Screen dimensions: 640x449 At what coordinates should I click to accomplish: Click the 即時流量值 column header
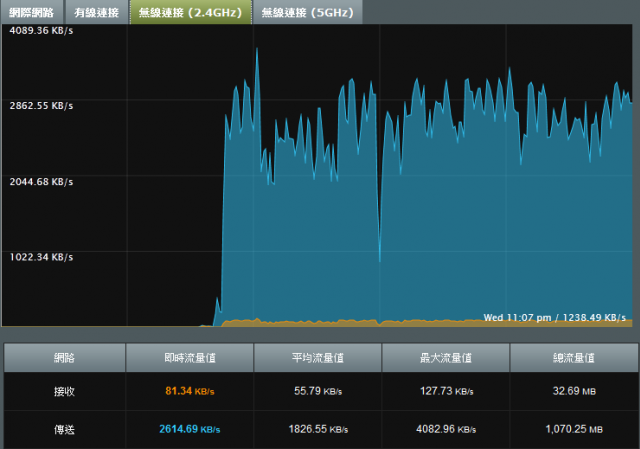190,358
